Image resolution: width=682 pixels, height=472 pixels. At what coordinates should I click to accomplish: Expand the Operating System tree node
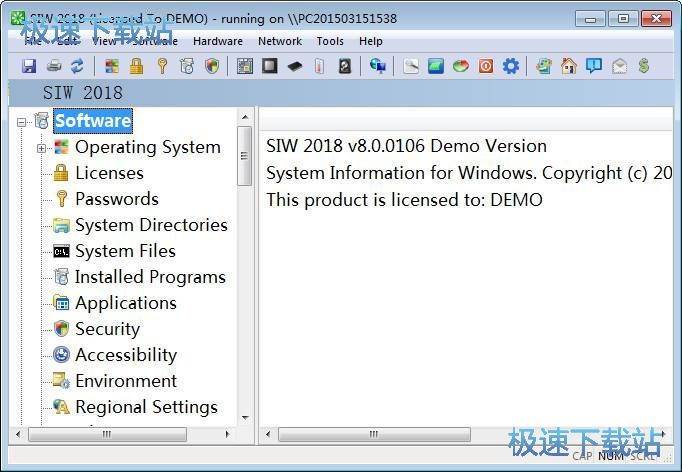[42, 147]
